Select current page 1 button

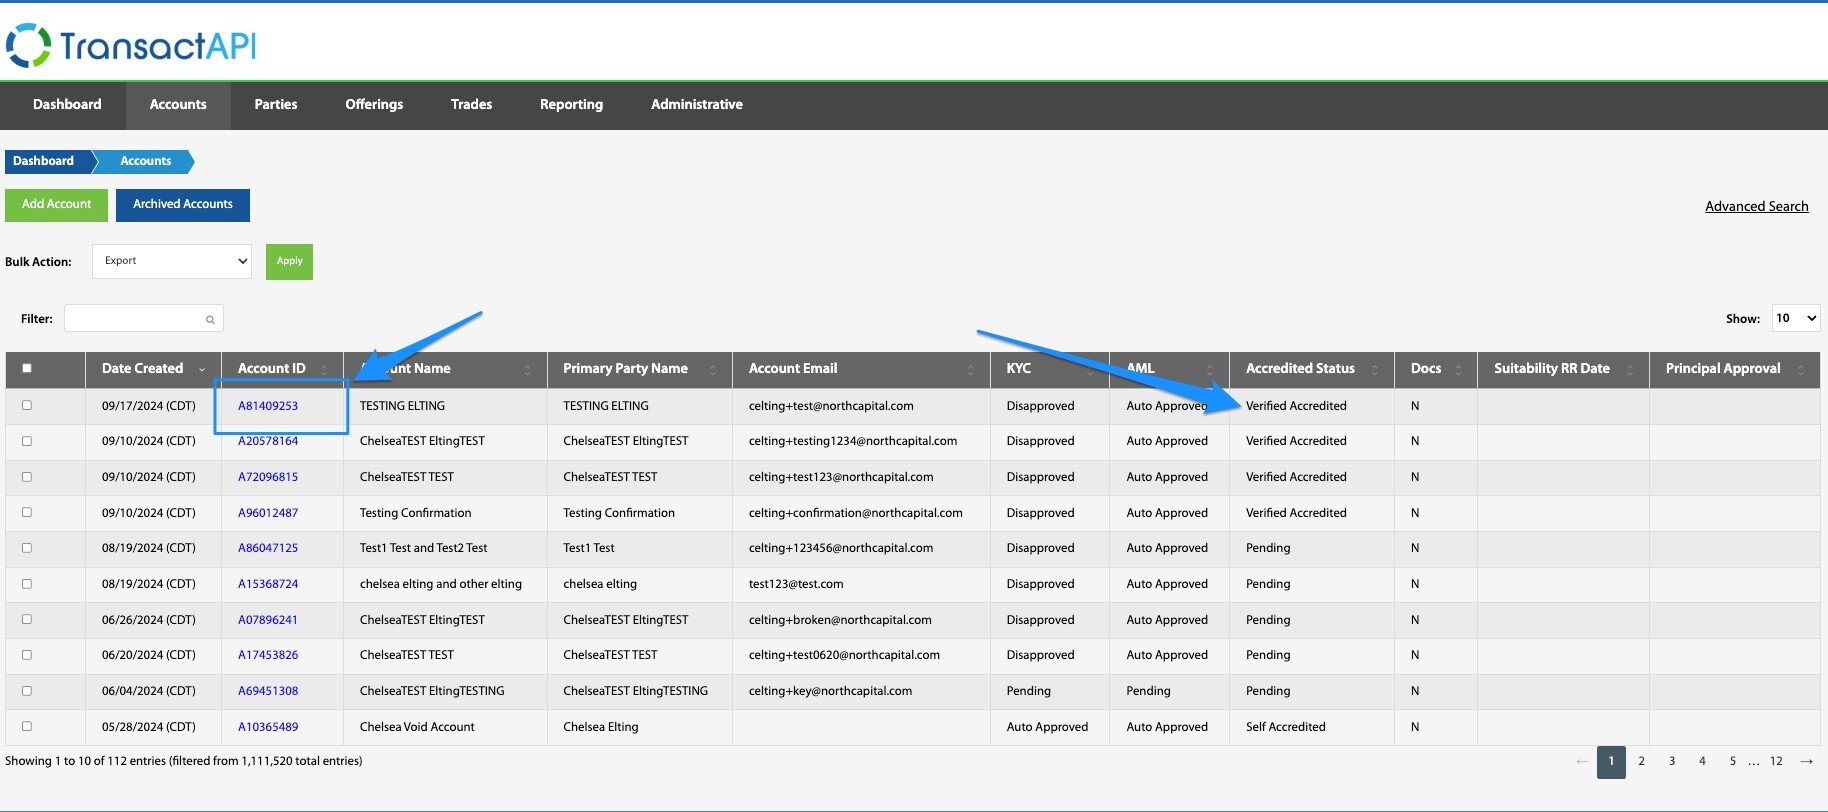click(1611, 761)
